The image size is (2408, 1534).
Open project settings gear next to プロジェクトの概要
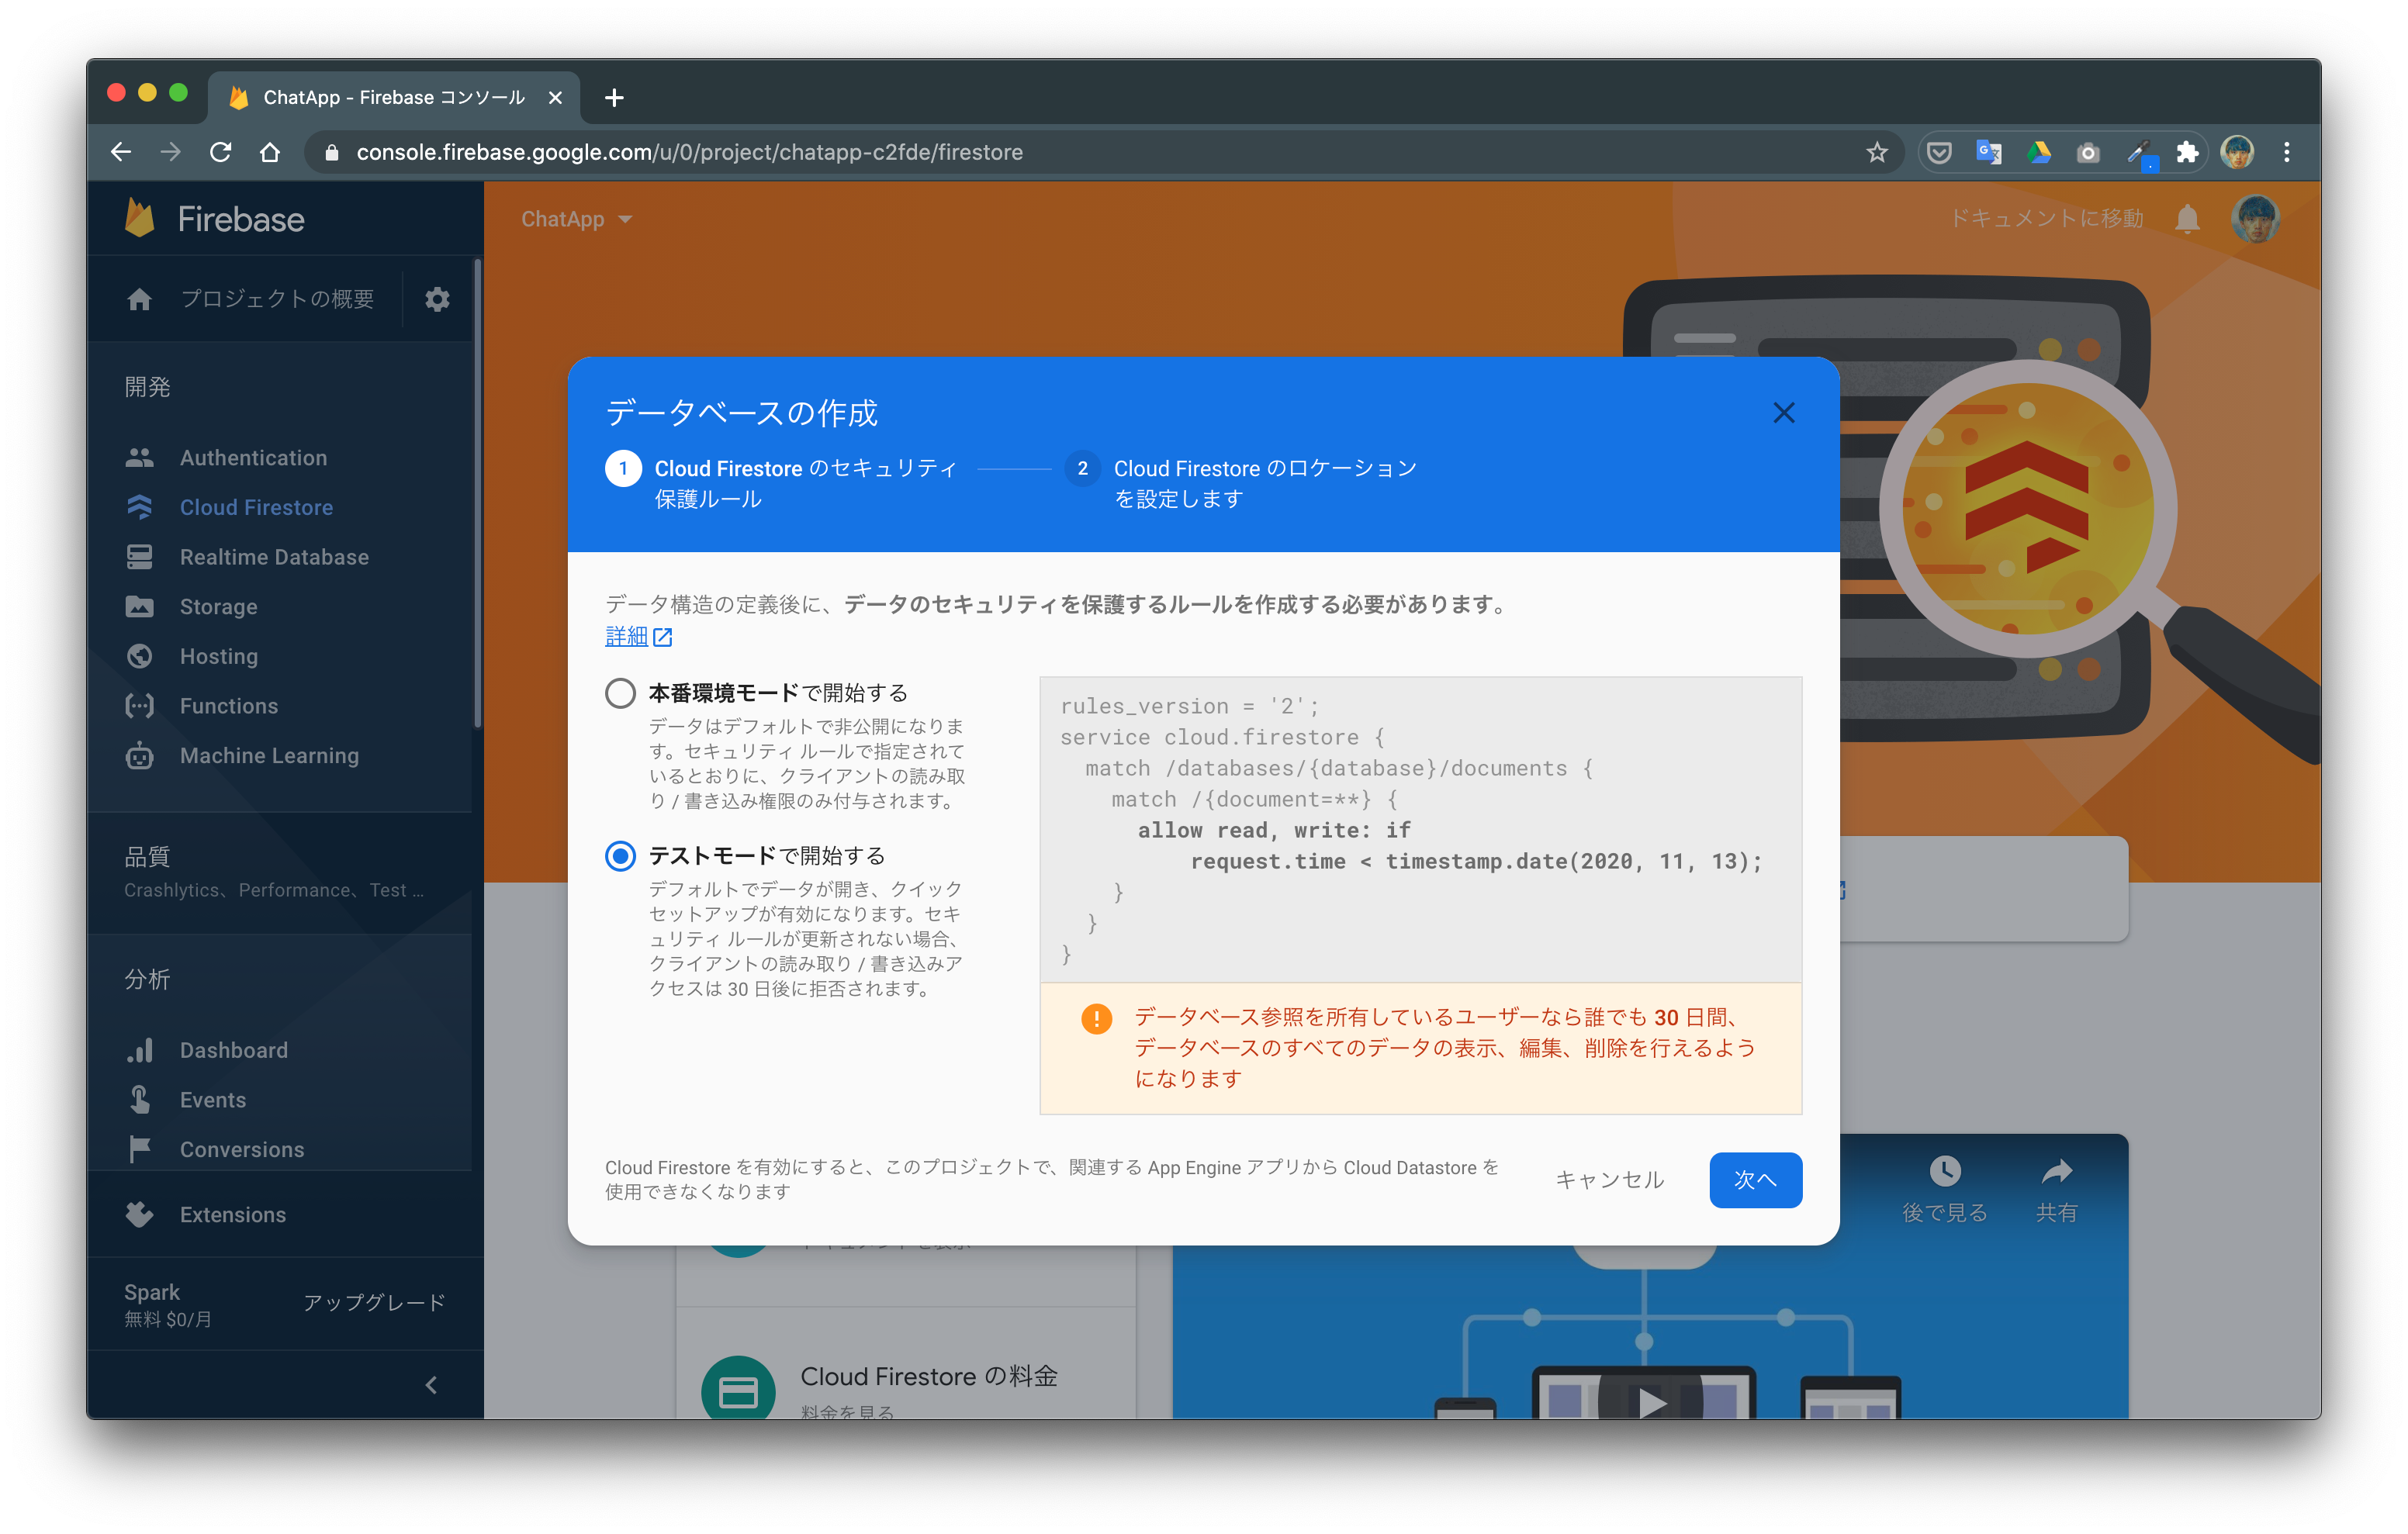pyautogui.click(x=437, y=298)
